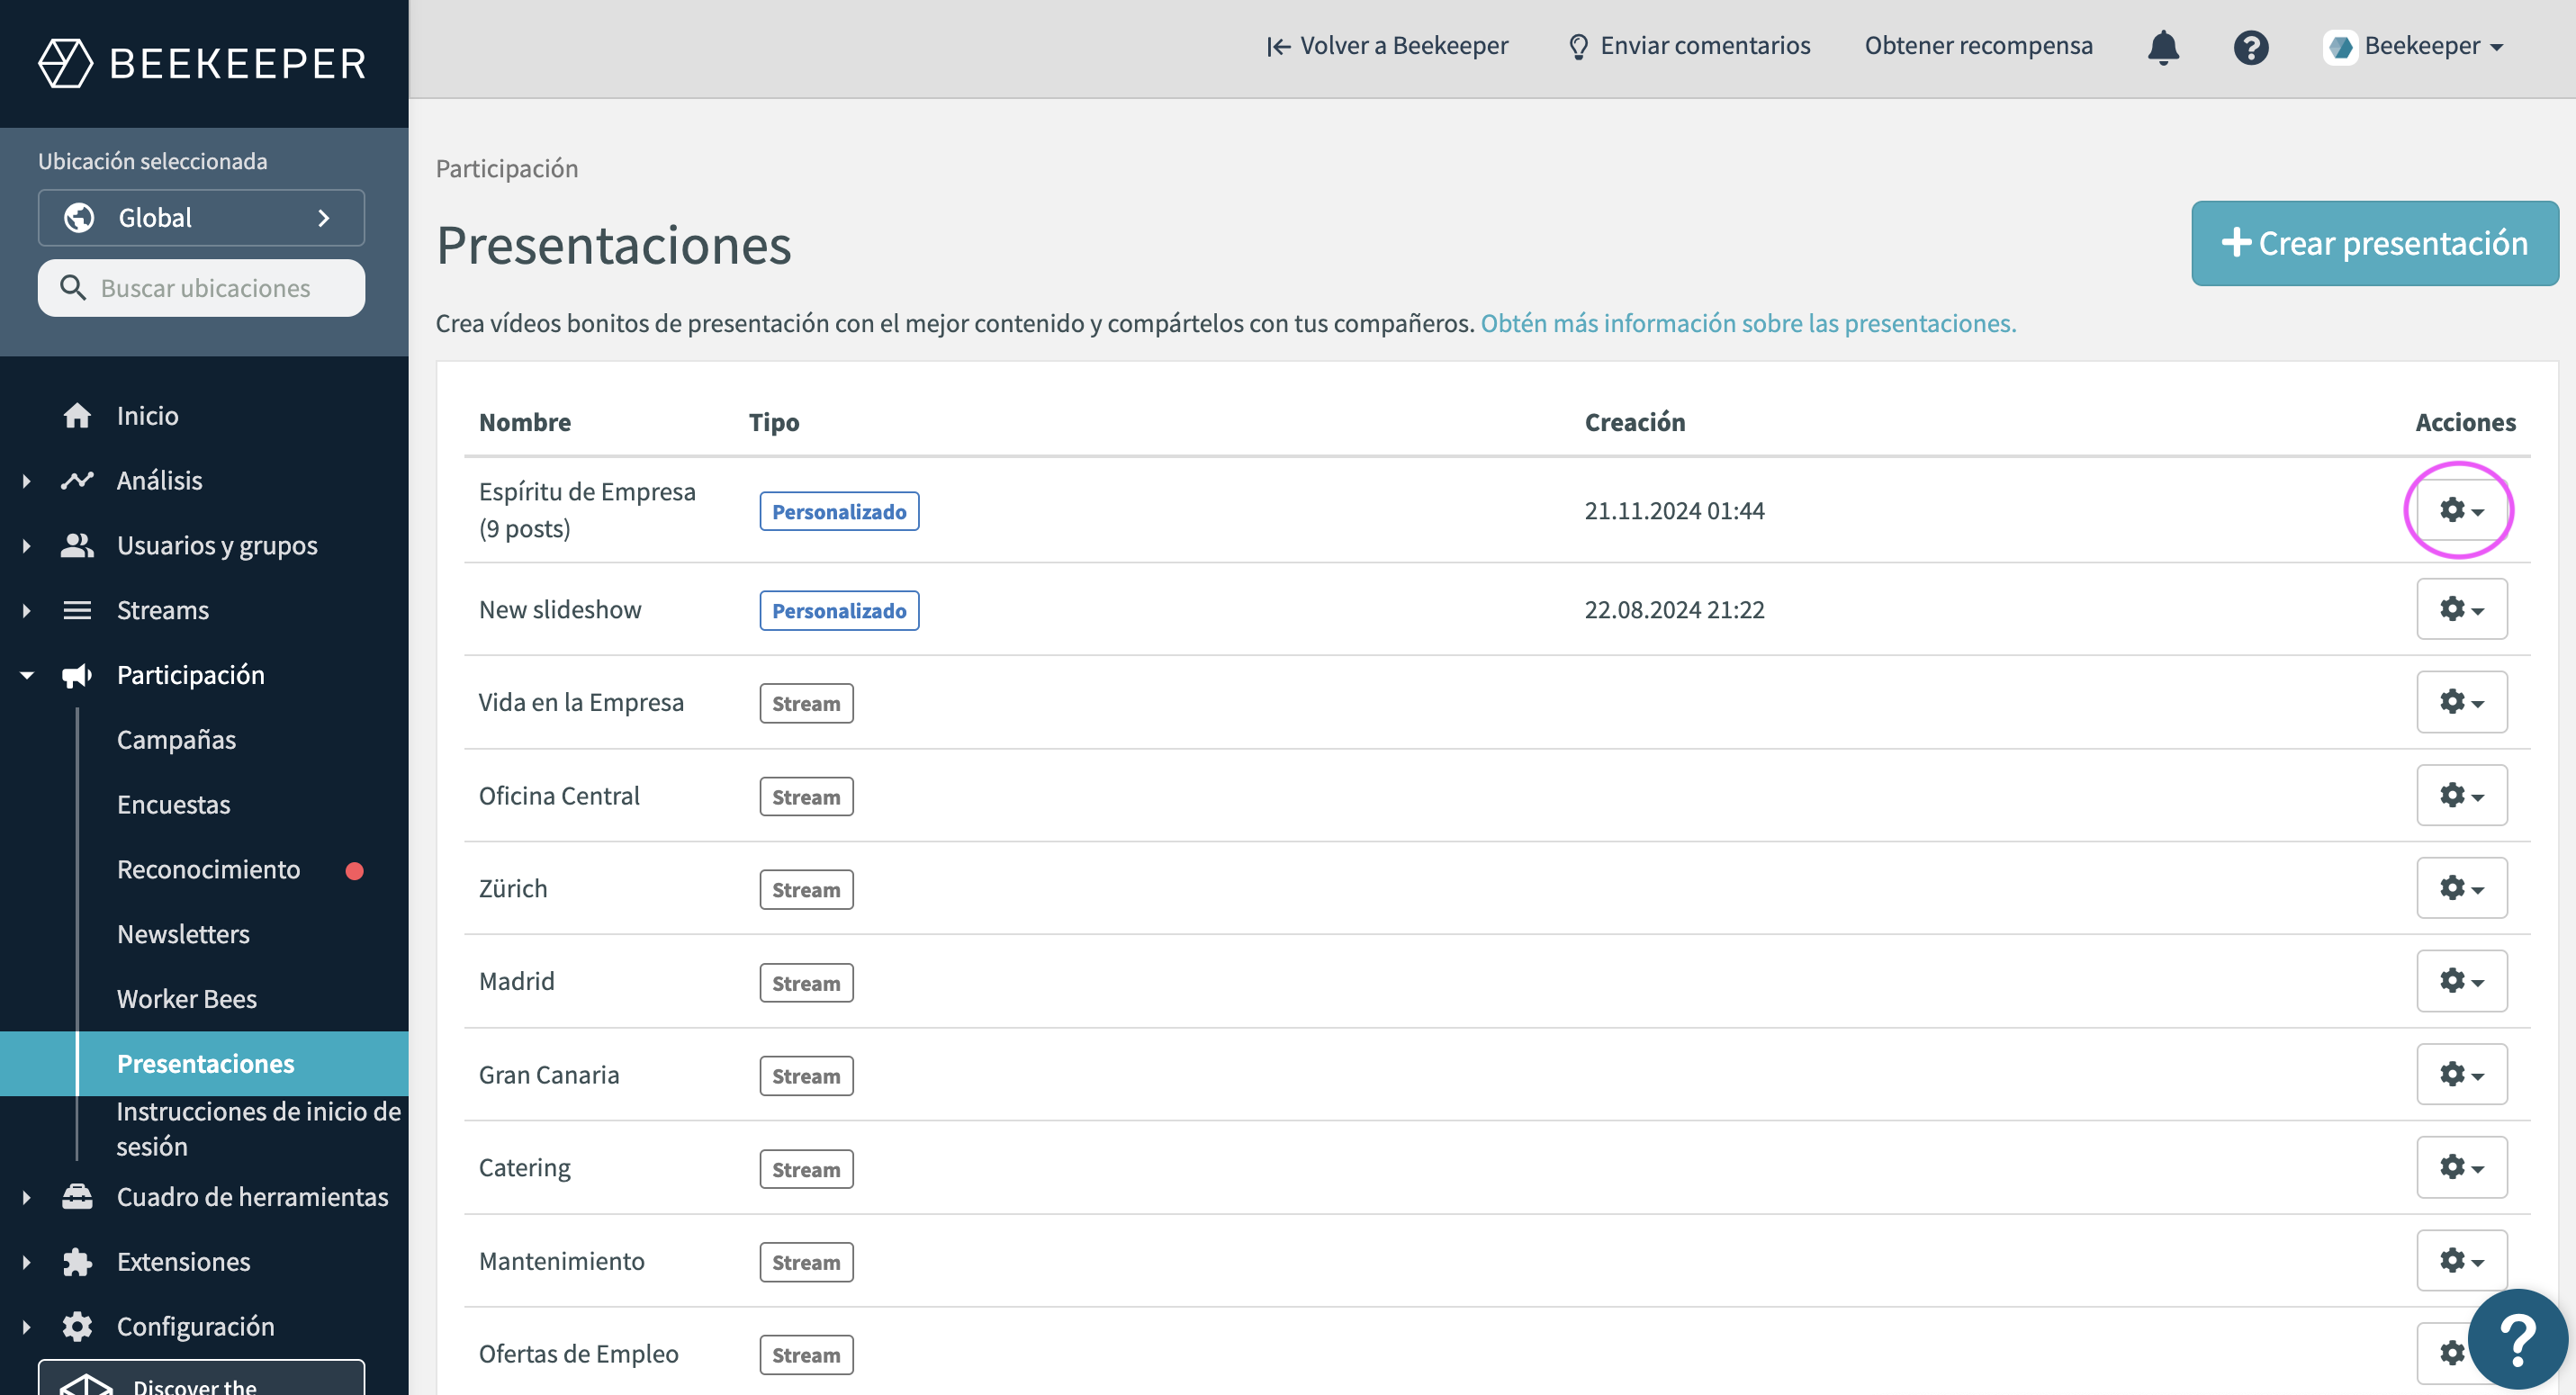Click the Streams list icon
The image size is (2576, 1395).
[77, 610]
